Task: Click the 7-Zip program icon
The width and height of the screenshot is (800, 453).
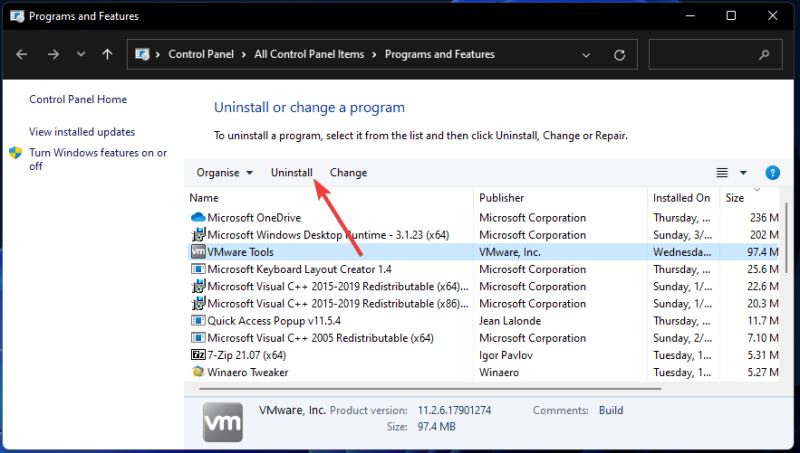Action: 198,355
